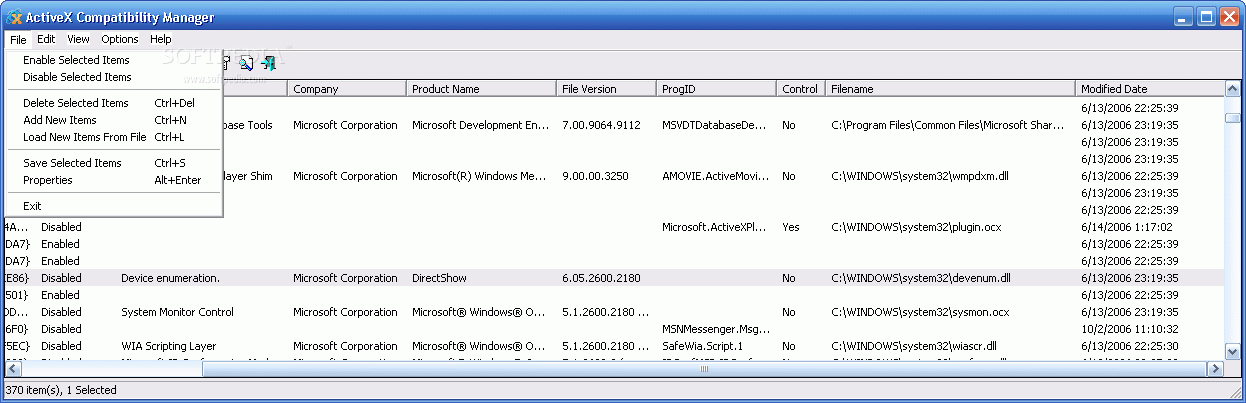Sort by the Control column header
Image resolution: width=1246 pixels, height=403 pixels.
[x=802, y=89]
